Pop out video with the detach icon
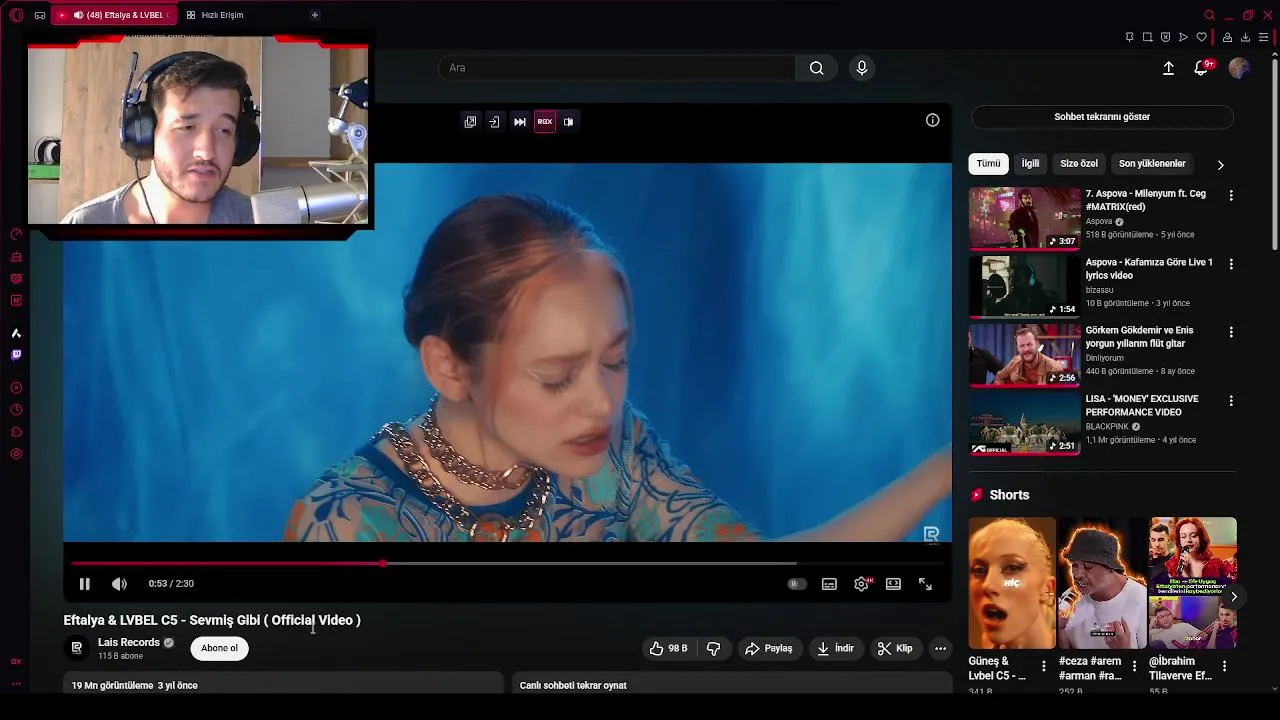Viewport: 1280px width, 720px height. click(470, 122)
